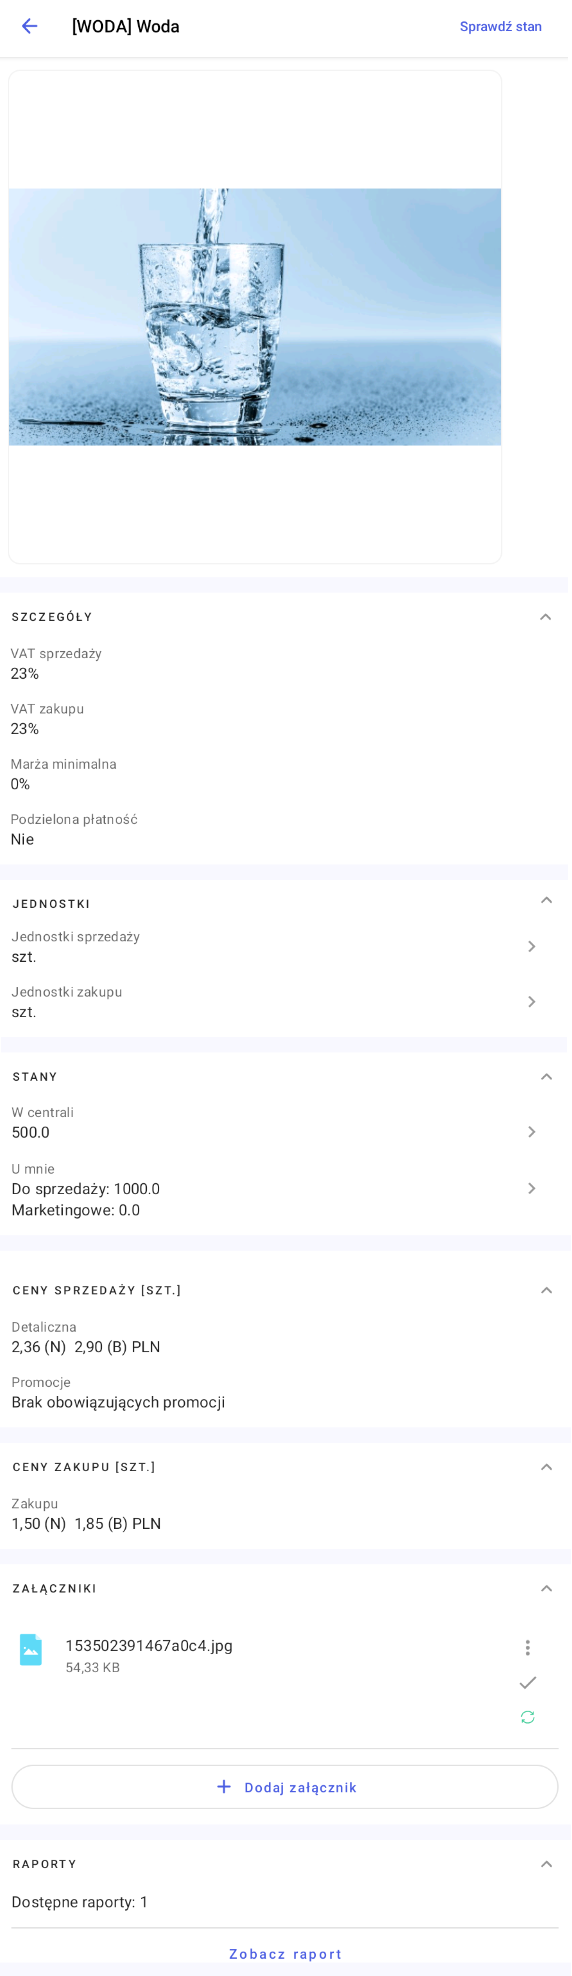Open Jednostki sprzedaży arrow
The height and width of the screenshot is (1976, 572).
(532, 946)
